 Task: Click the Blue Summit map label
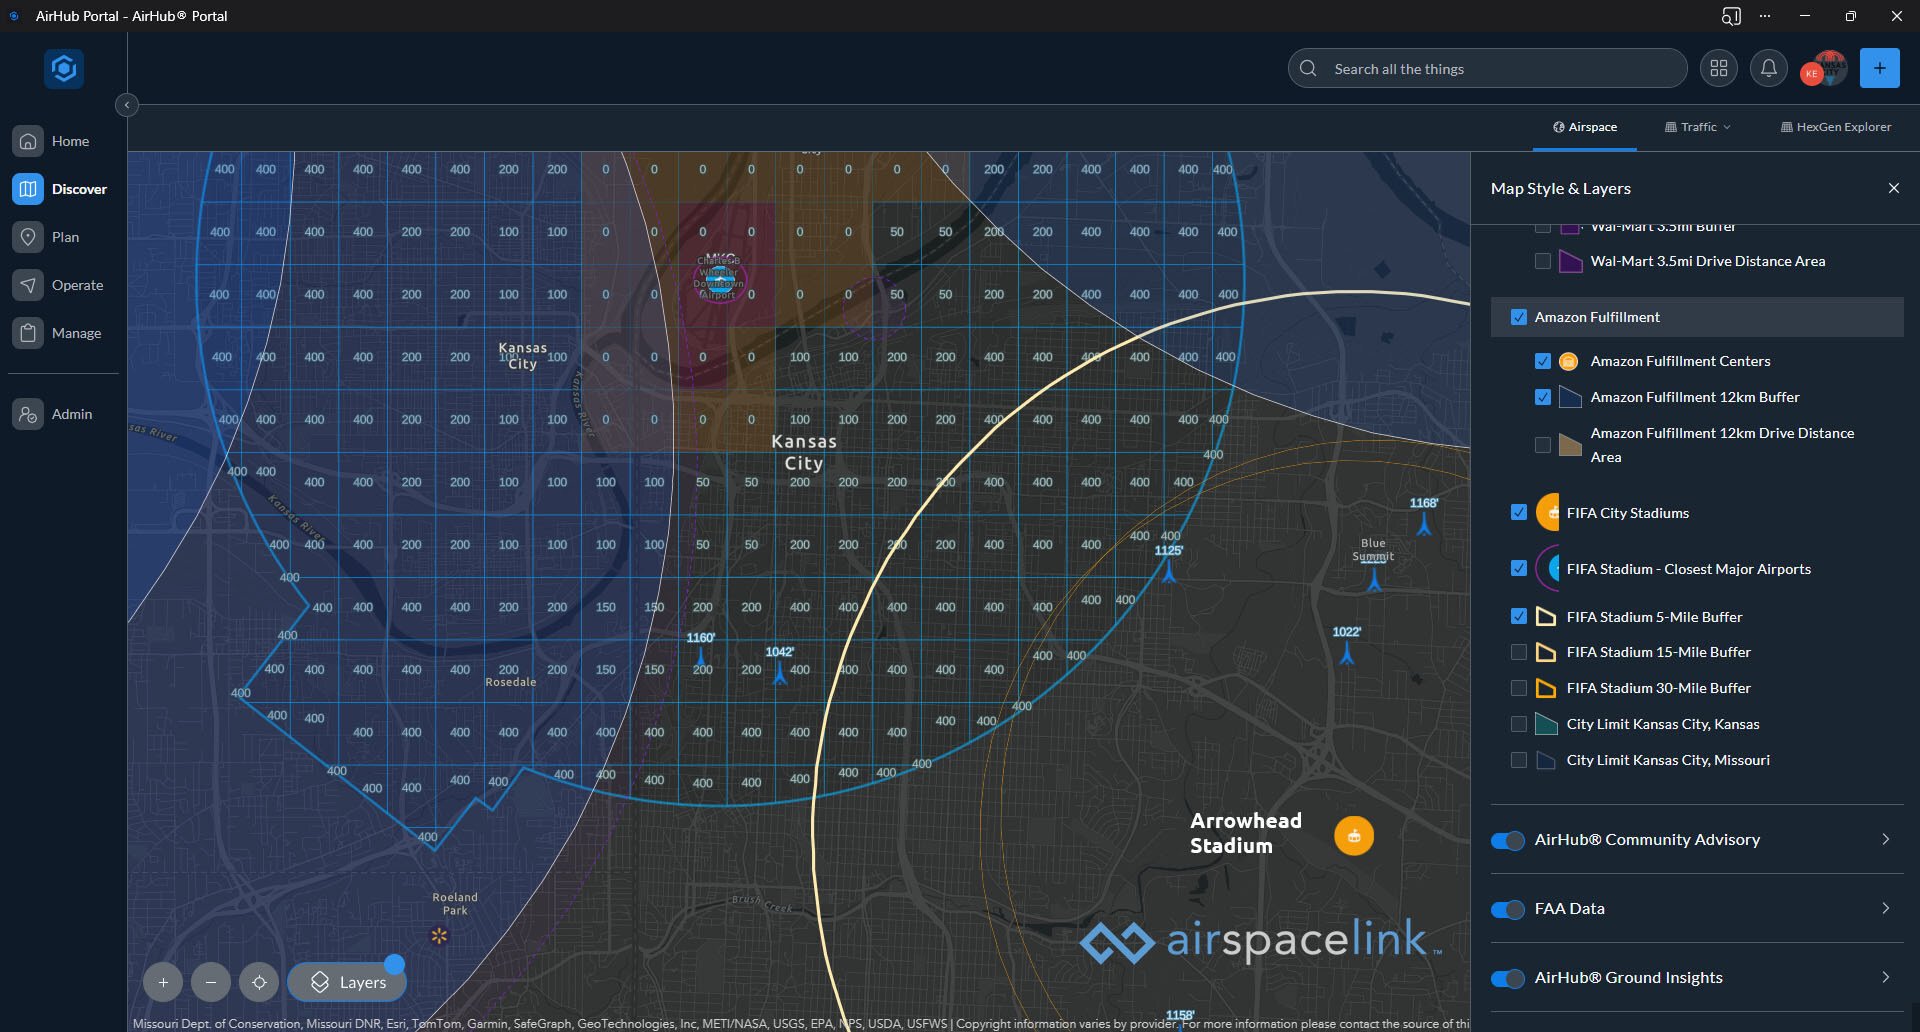[1373, 550]
